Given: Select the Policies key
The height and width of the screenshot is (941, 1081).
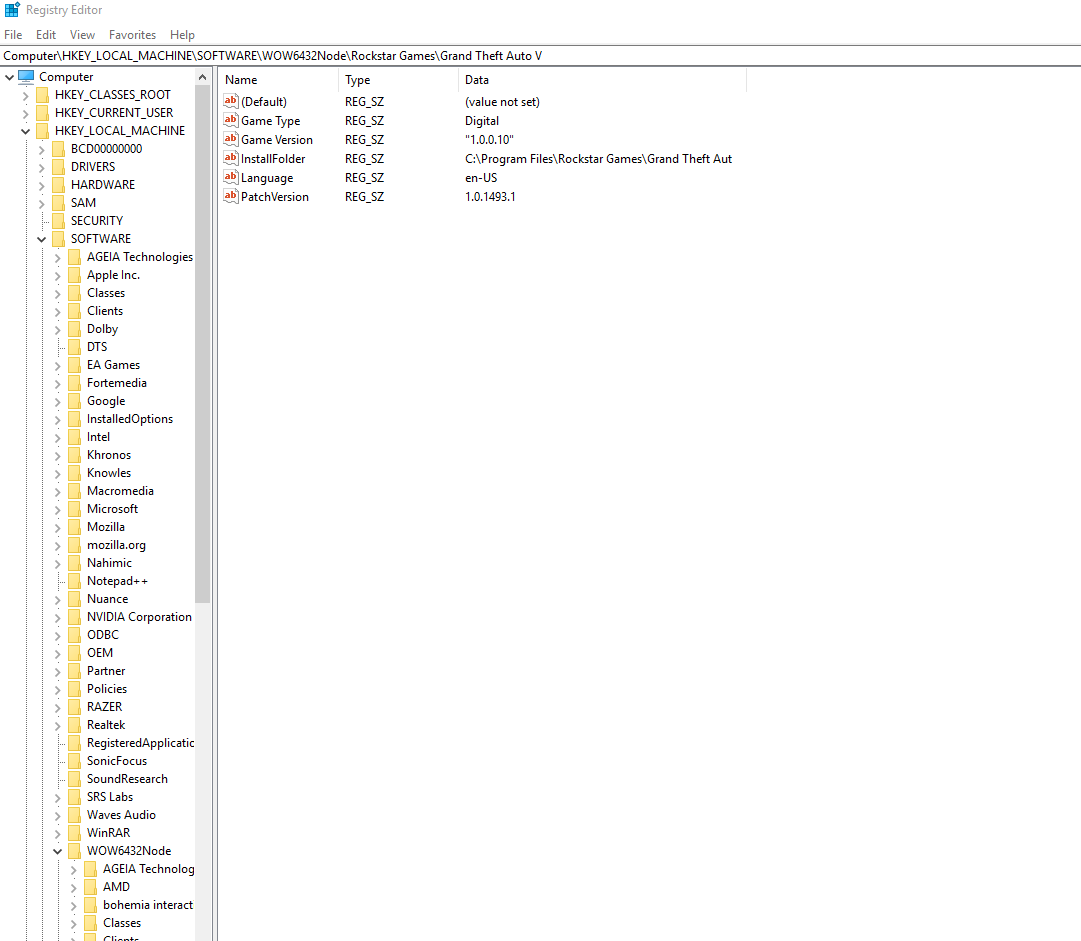Looking at the screenshot, I should (107, 689).
